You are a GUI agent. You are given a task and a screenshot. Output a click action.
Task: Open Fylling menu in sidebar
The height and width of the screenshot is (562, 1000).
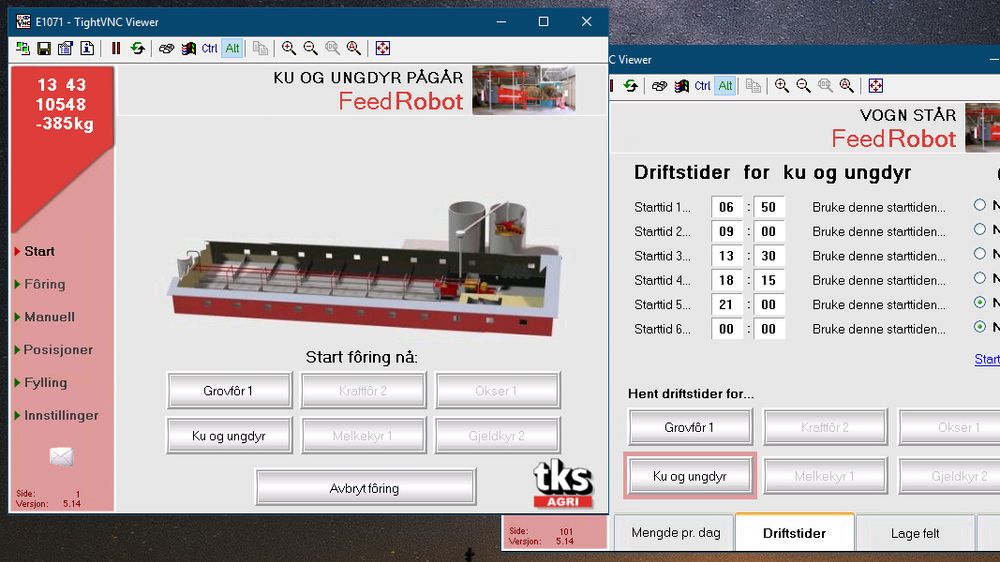pos(45,383)
